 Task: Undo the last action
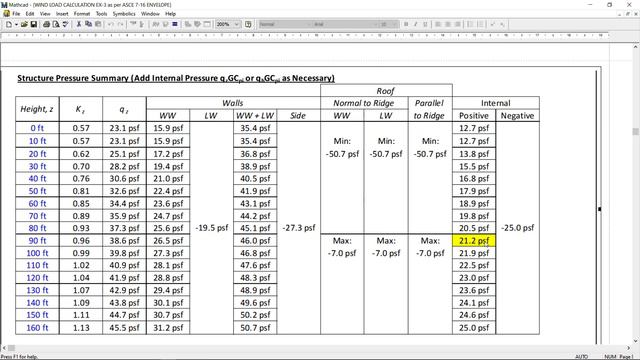point(111,24)
